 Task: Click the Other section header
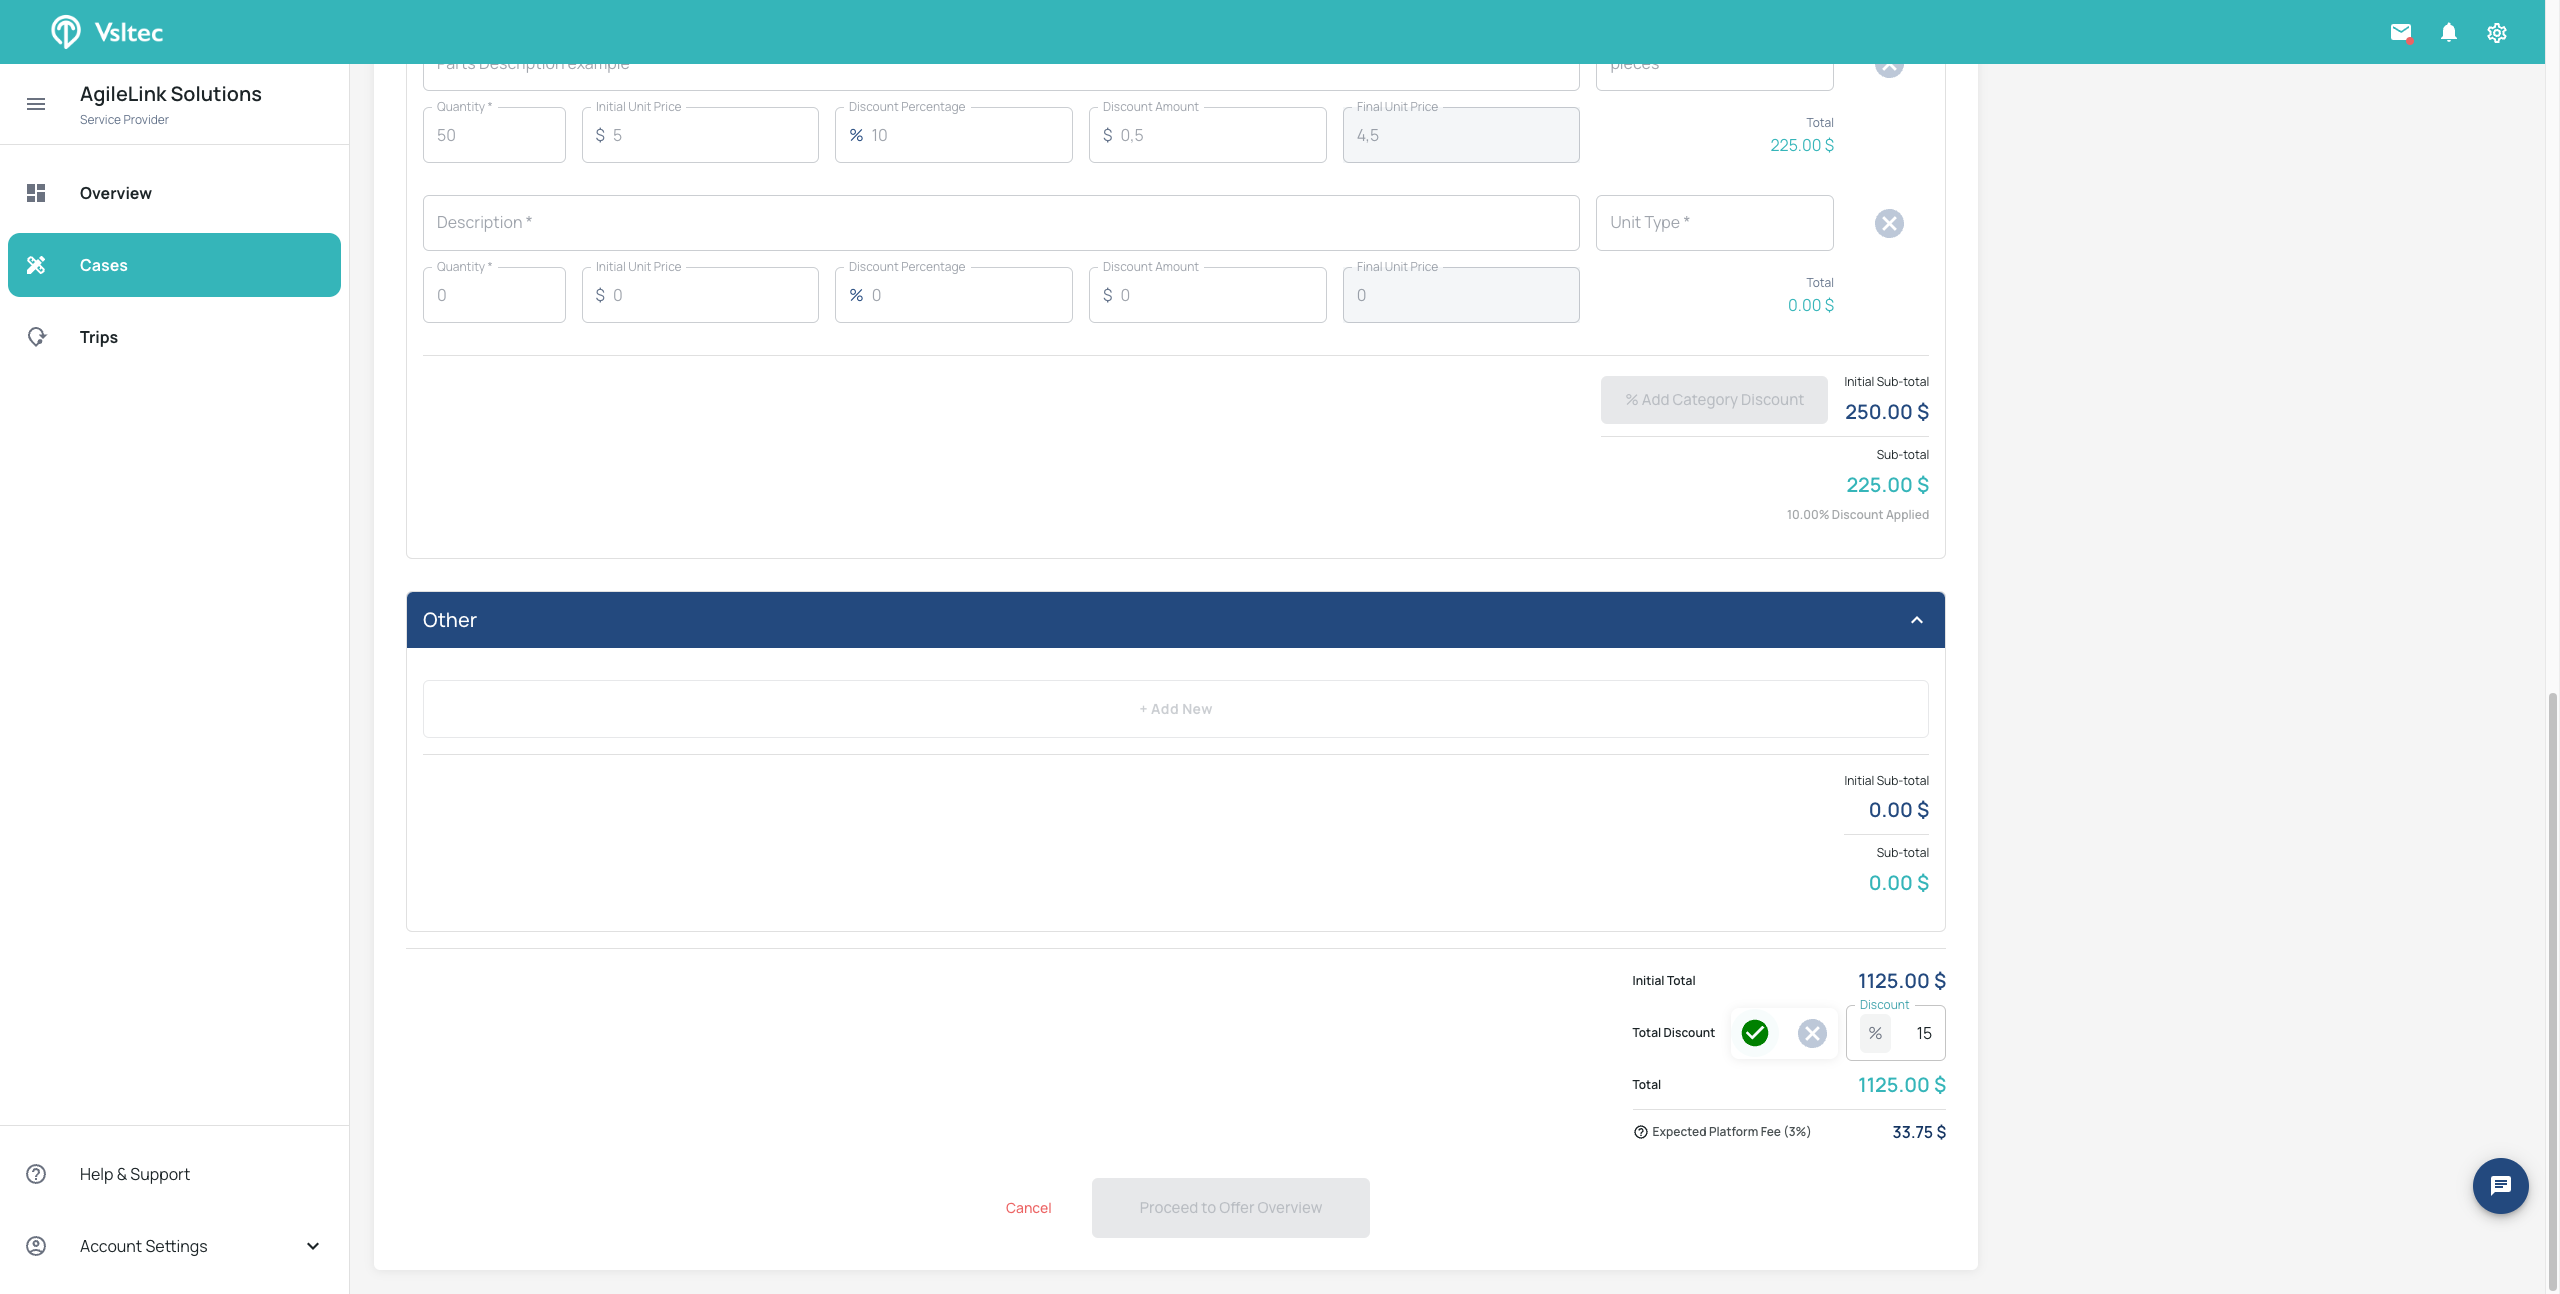[1175, 620]
